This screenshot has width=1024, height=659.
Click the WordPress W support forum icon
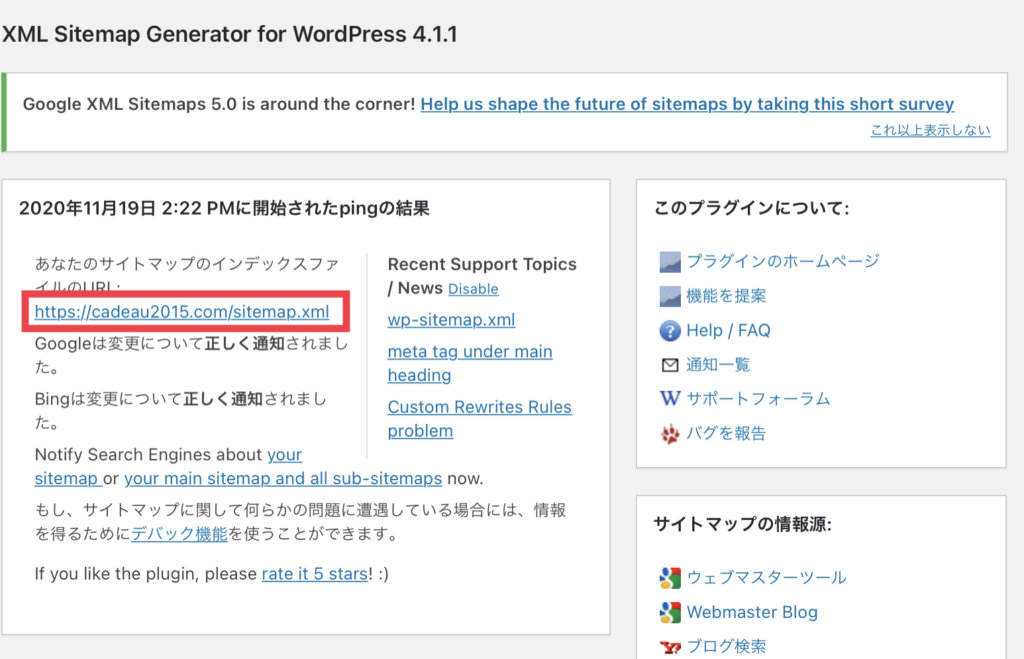[669, 398]
